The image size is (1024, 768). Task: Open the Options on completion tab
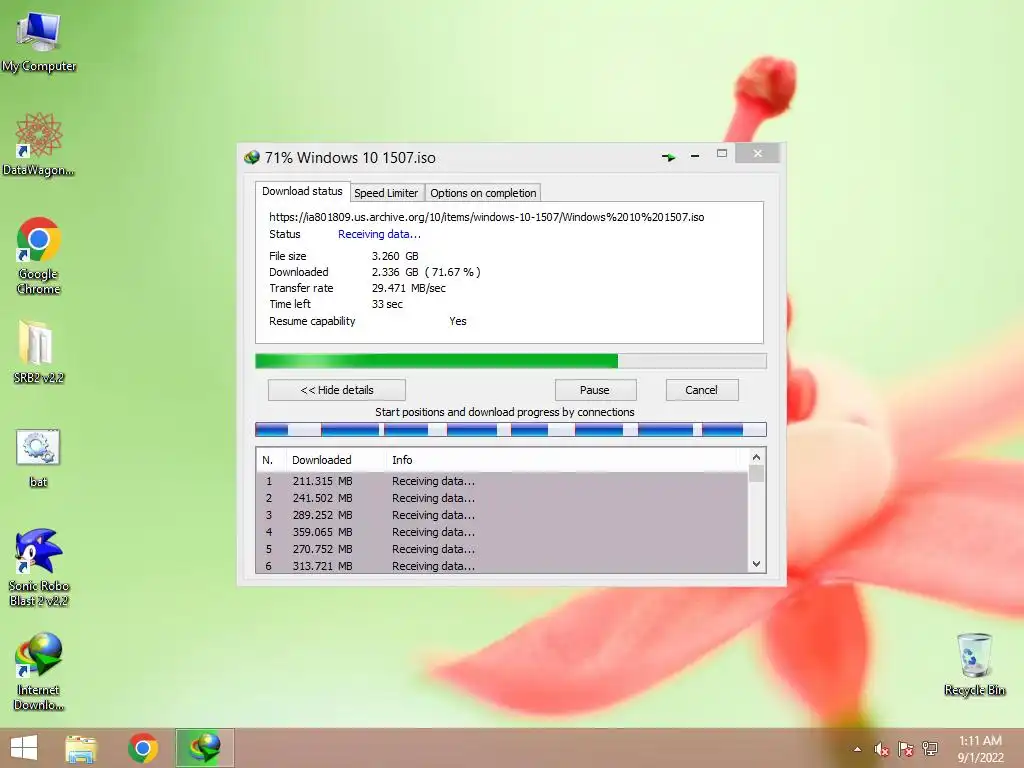coord(483,193)
